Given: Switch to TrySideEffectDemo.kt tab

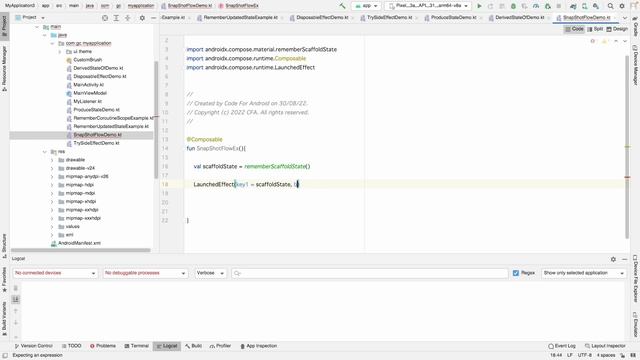Looking at the screenshot, I should 389,18.
